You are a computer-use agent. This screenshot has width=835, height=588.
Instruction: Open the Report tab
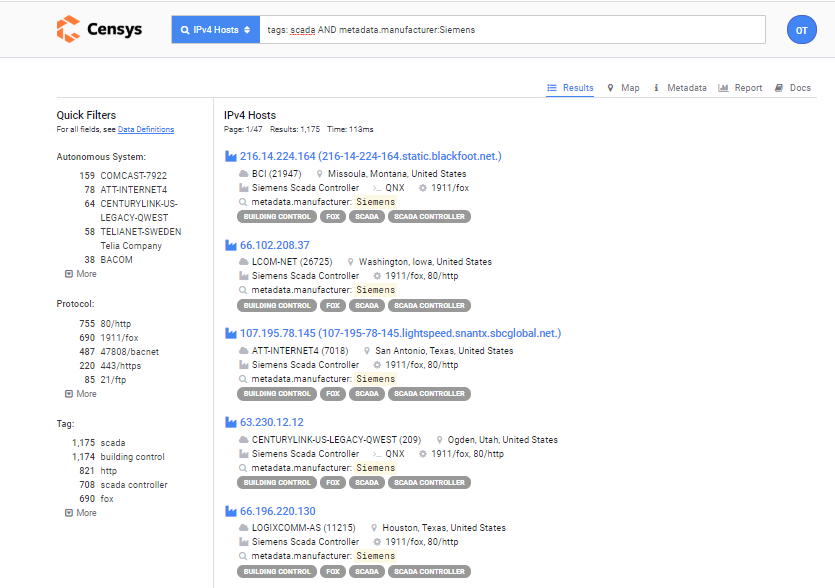pos(740,88)
